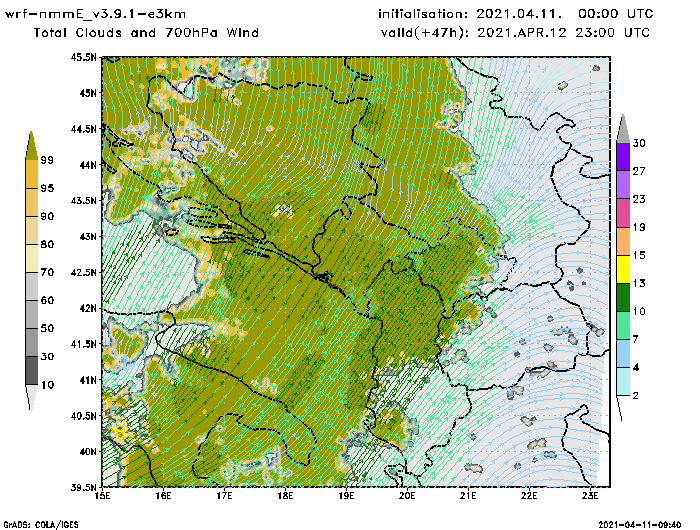
Task: Click the '41.5N' latitude axis label
Action: (x=83, y=344)
